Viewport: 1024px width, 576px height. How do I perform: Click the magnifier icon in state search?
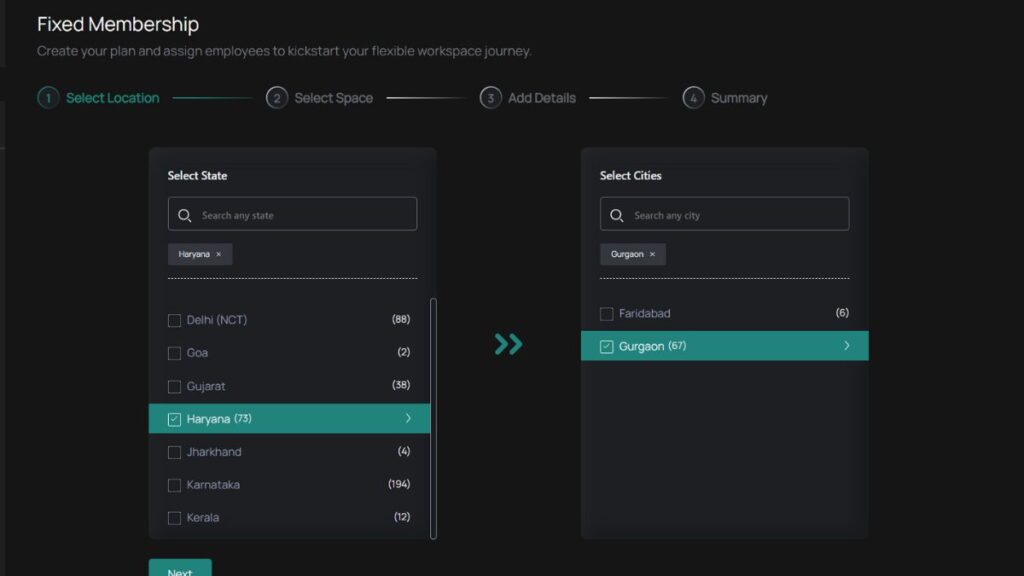[184, 215]
